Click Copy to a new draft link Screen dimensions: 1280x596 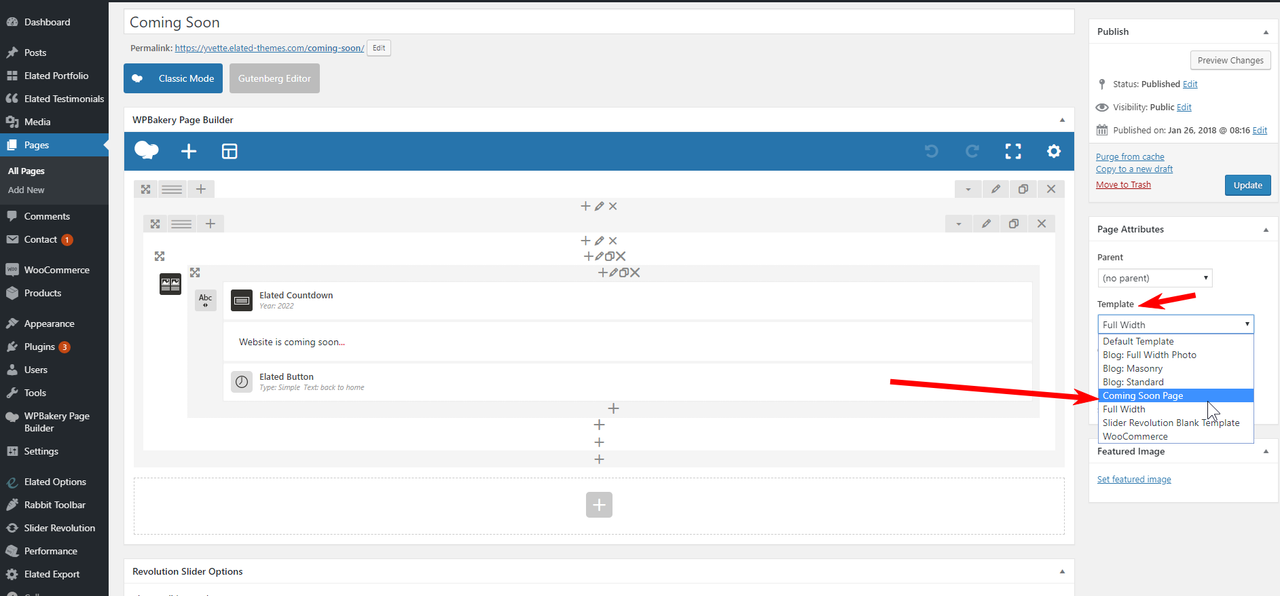click(x=1134, y=169)
